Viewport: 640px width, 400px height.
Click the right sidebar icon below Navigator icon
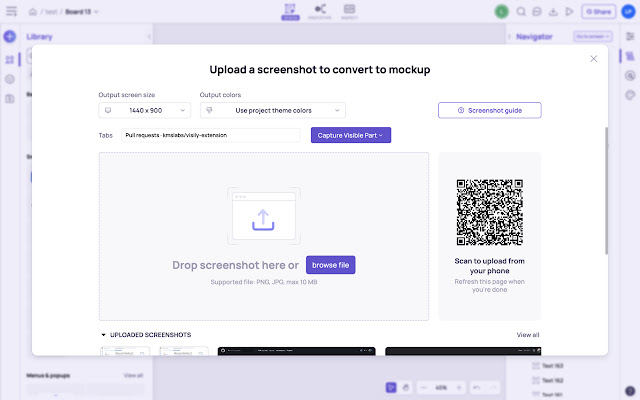coord(630,76)
